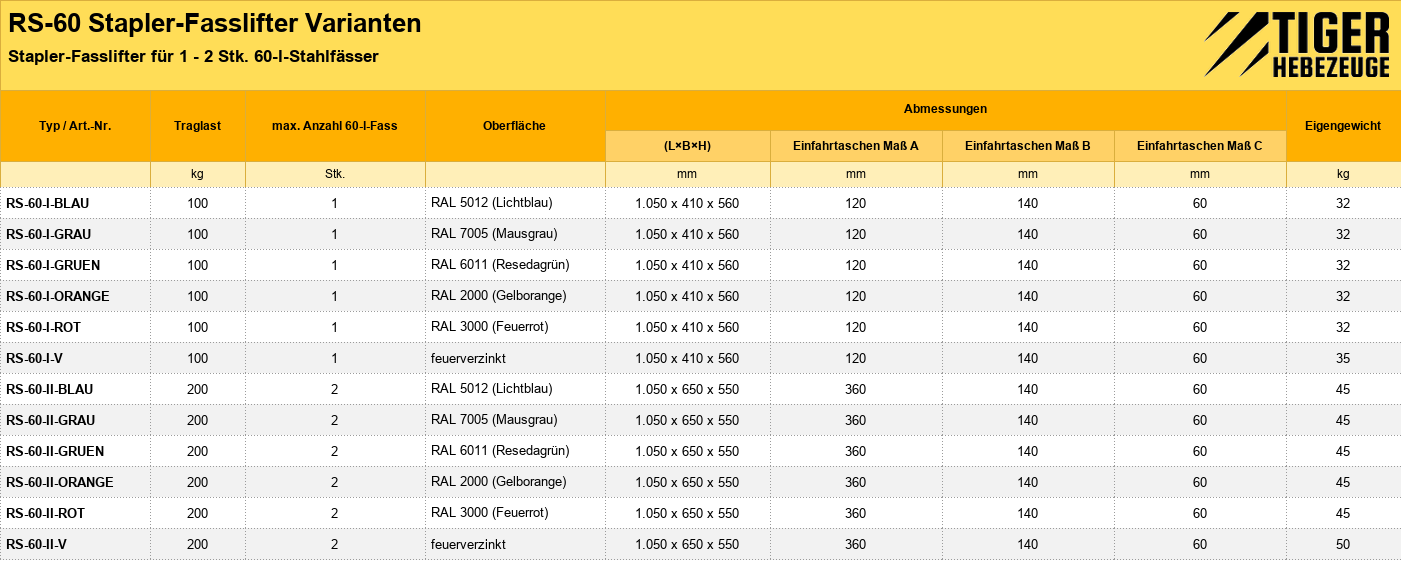Select article RS-60-II-V
The height and width of the screenshot is (567, 1401).
[x=37, y=544]
